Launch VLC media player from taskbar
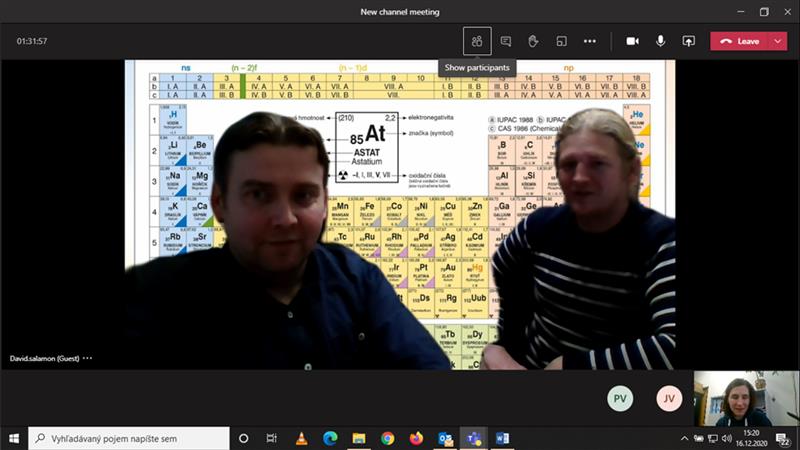 pyautogui.click(x=302, y=438)
